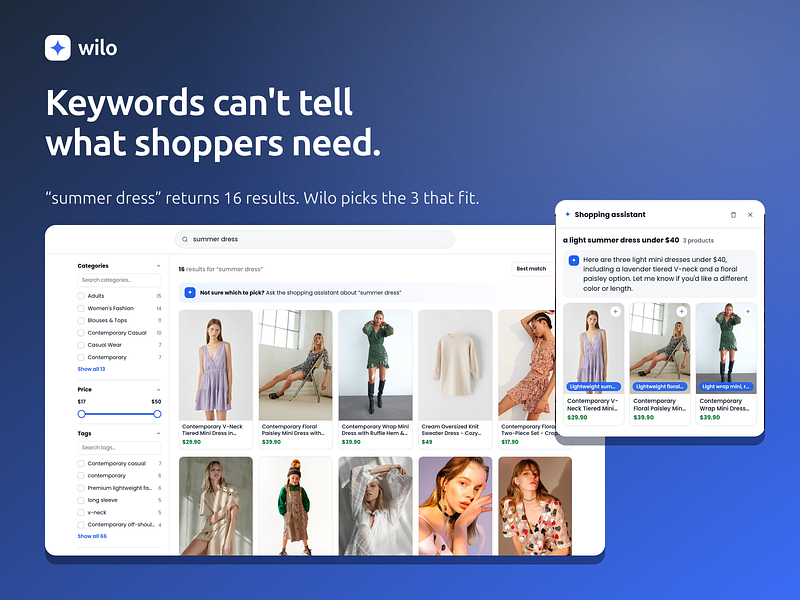Click the blue assistant icon in the 'Not sure which to pick?' banner
Image resolution: width=800 pixels, height=600 pixels.
190,293
